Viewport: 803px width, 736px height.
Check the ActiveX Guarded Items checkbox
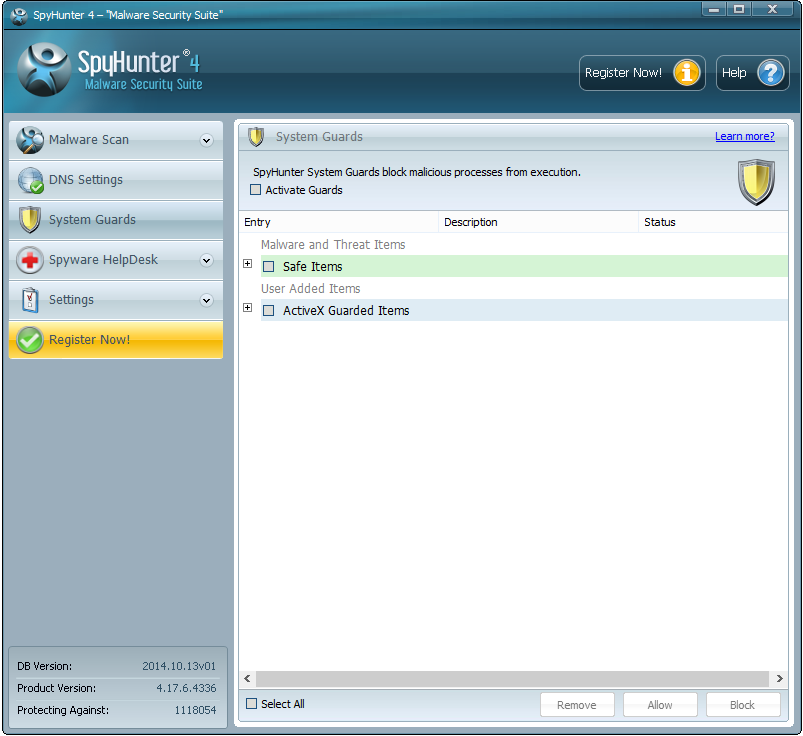268,311
